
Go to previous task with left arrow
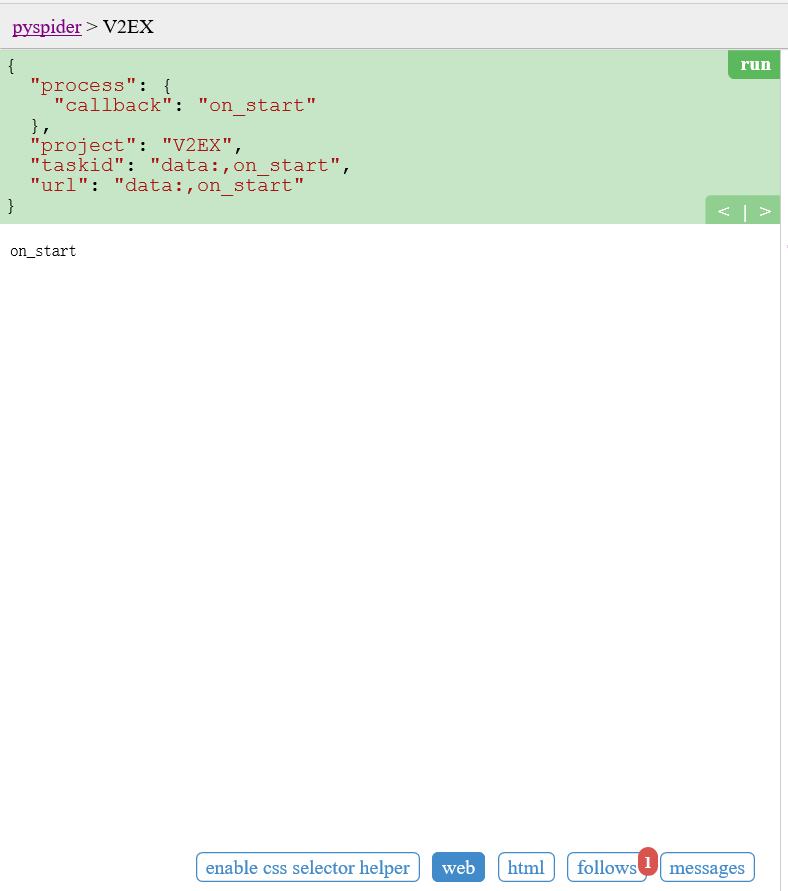[x=723, y=211]
